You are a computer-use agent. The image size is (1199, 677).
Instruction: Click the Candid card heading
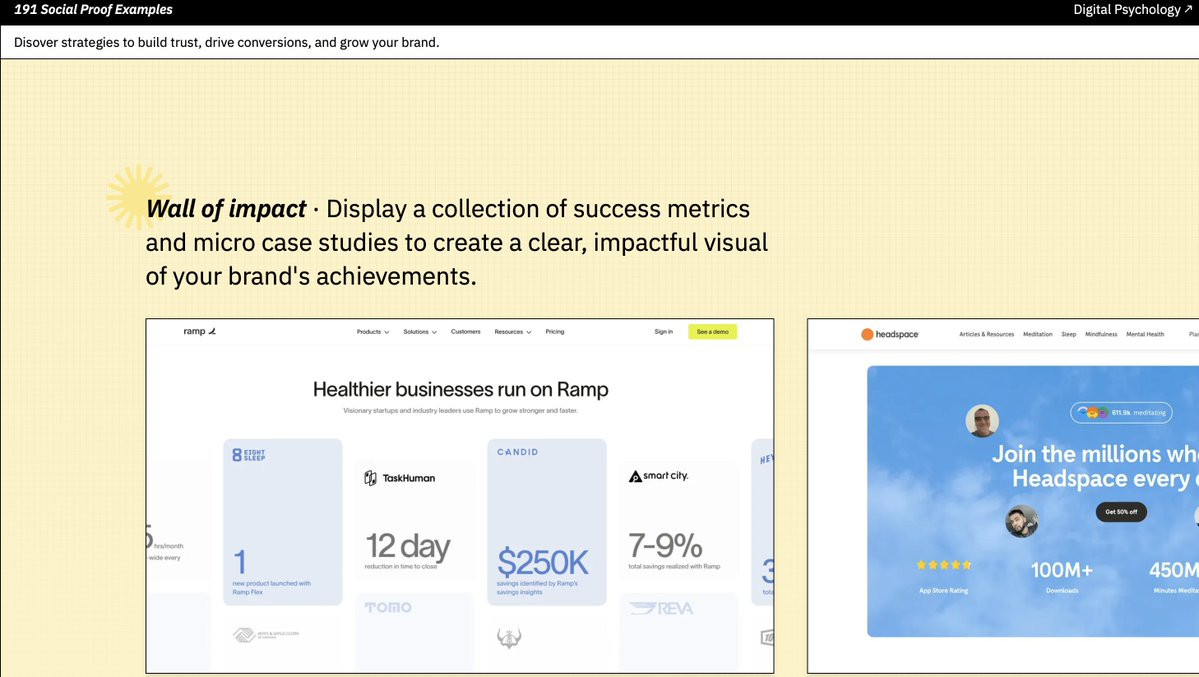[x=518, y=452]
